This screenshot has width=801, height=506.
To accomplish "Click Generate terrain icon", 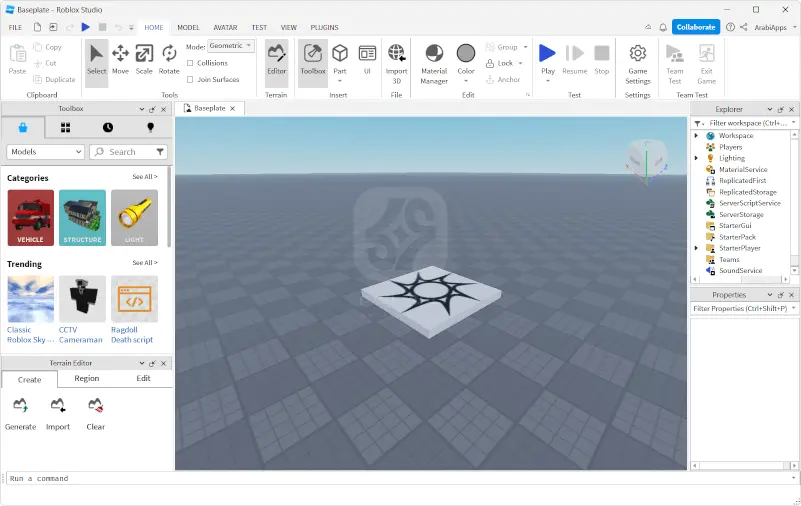I will click(20, 405).
